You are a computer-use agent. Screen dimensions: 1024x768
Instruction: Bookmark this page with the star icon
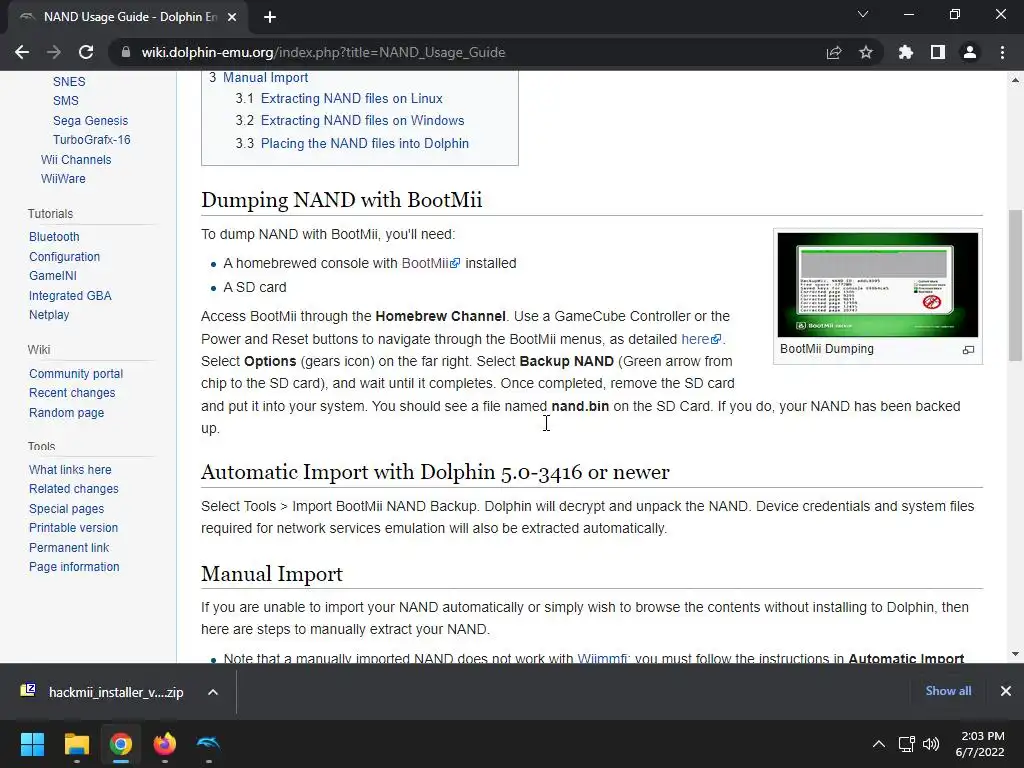point(866,52)
